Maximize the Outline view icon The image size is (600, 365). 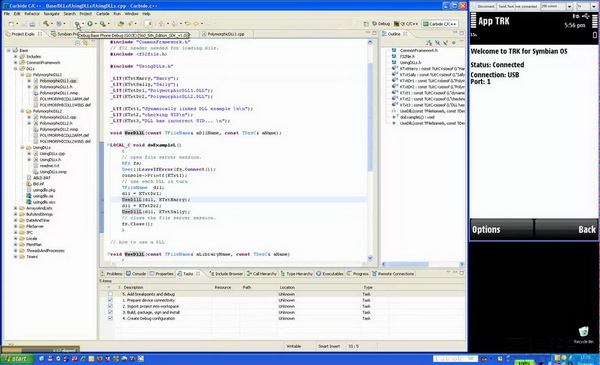pos(461,33)
